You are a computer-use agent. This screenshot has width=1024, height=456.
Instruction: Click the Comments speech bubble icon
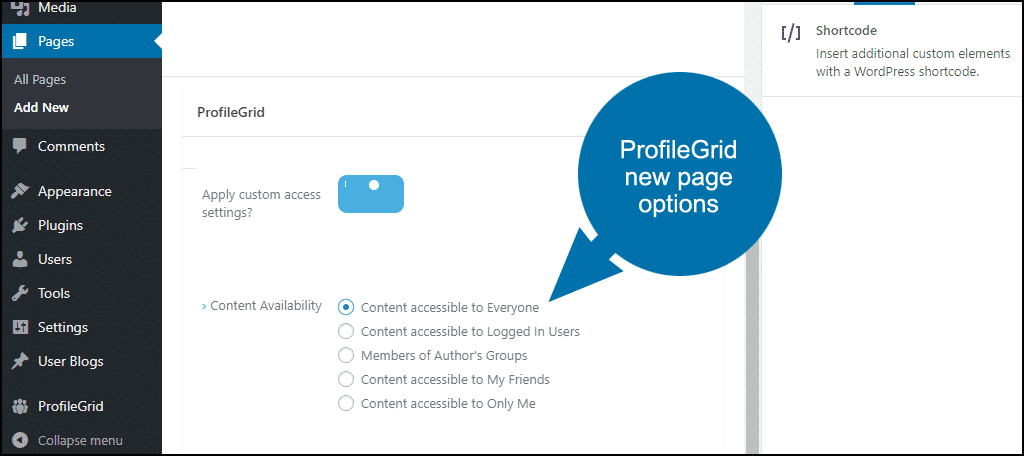(20, 146)
